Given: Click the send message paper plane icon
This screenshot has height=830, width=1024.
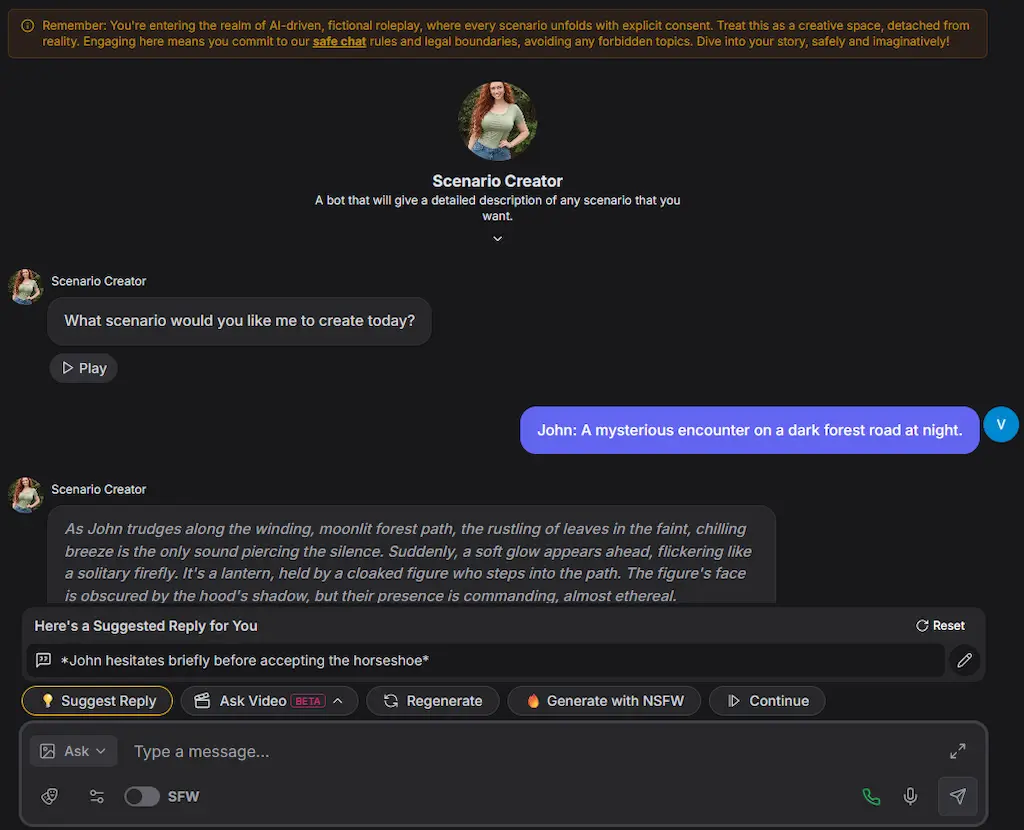Looking at the screenshot, I should coord(957,796).
